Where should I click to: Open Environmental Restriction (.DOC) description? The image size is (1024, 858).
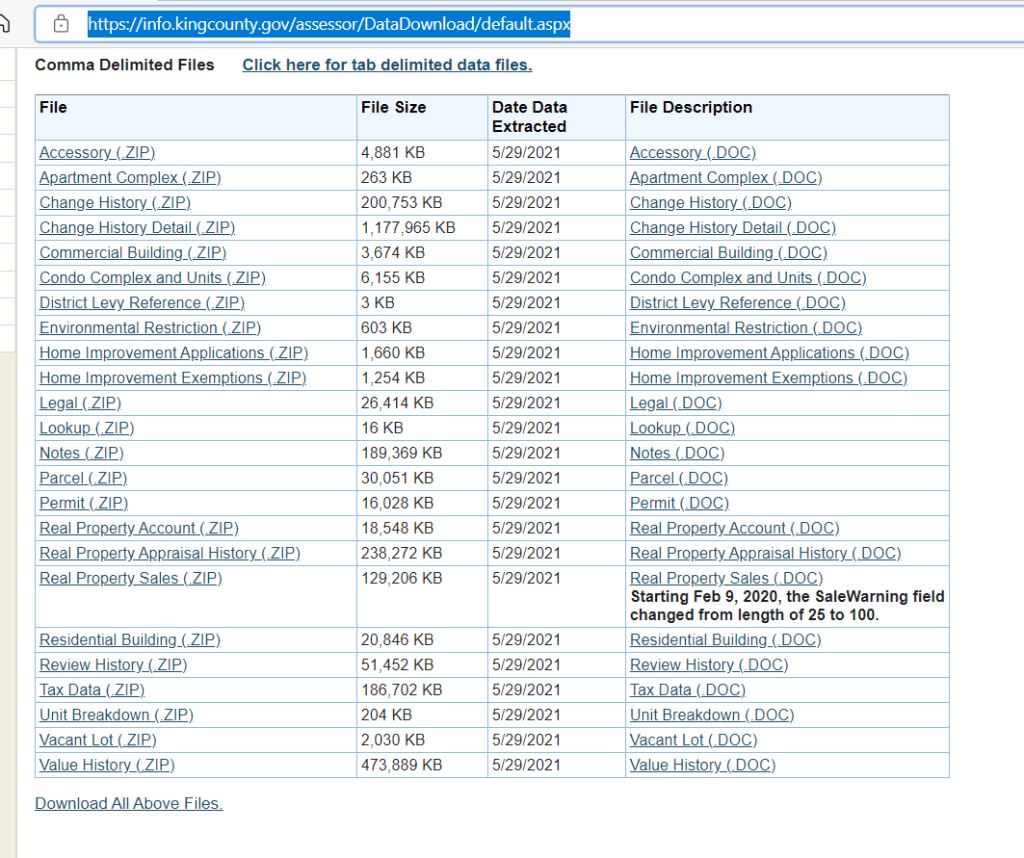pos(745,328)
